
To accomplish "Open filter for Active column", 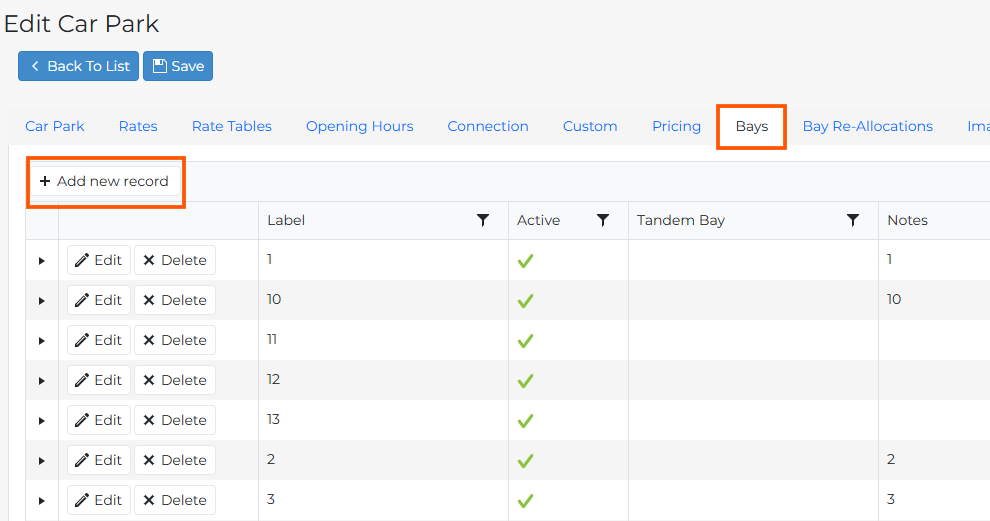I will click(x=603, y=220).
